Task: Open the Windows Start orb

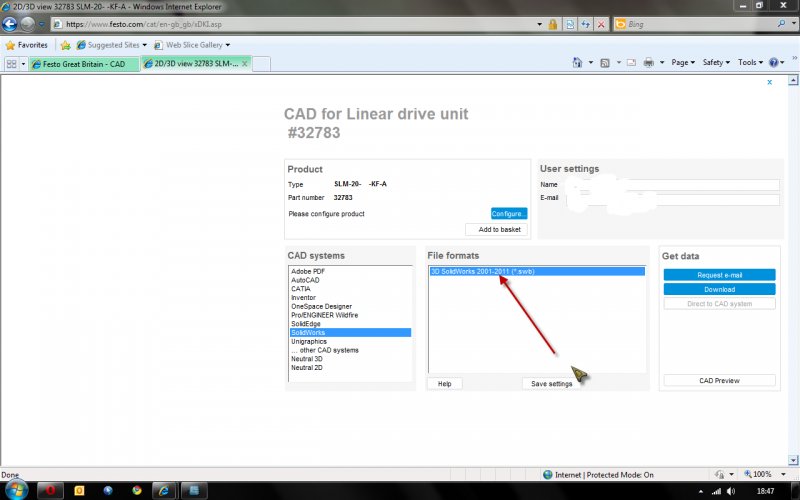Action: click(x=15, y=490)
